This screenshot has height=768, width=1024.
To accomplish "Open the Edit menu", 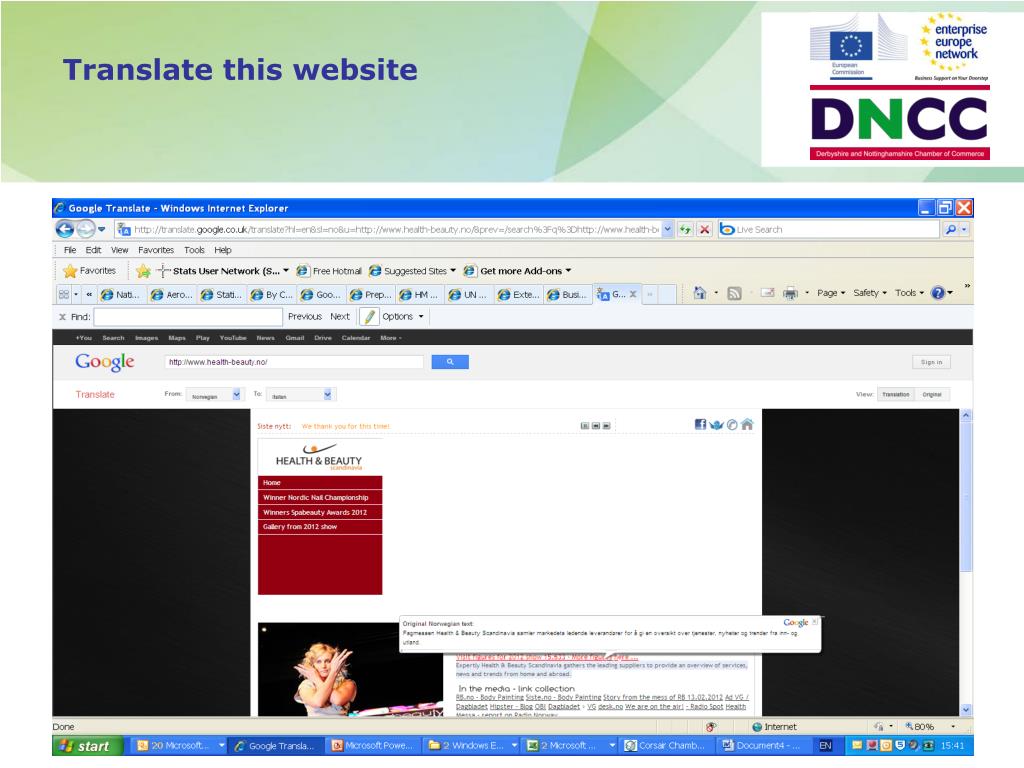I will tap(93, 249).
